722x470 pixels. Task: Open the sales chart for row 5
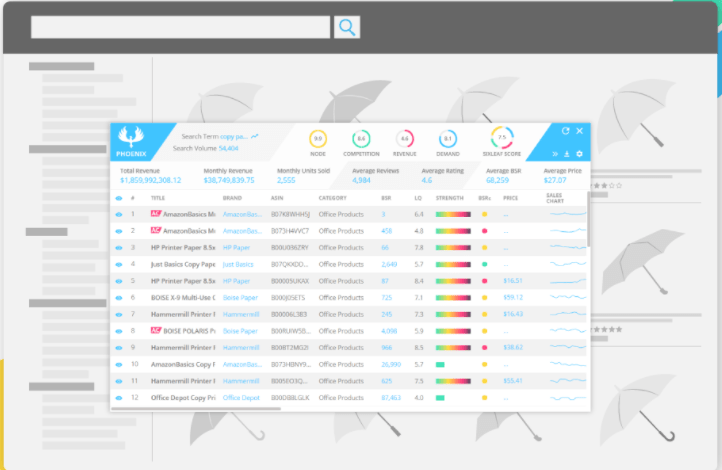pos(568,281)
